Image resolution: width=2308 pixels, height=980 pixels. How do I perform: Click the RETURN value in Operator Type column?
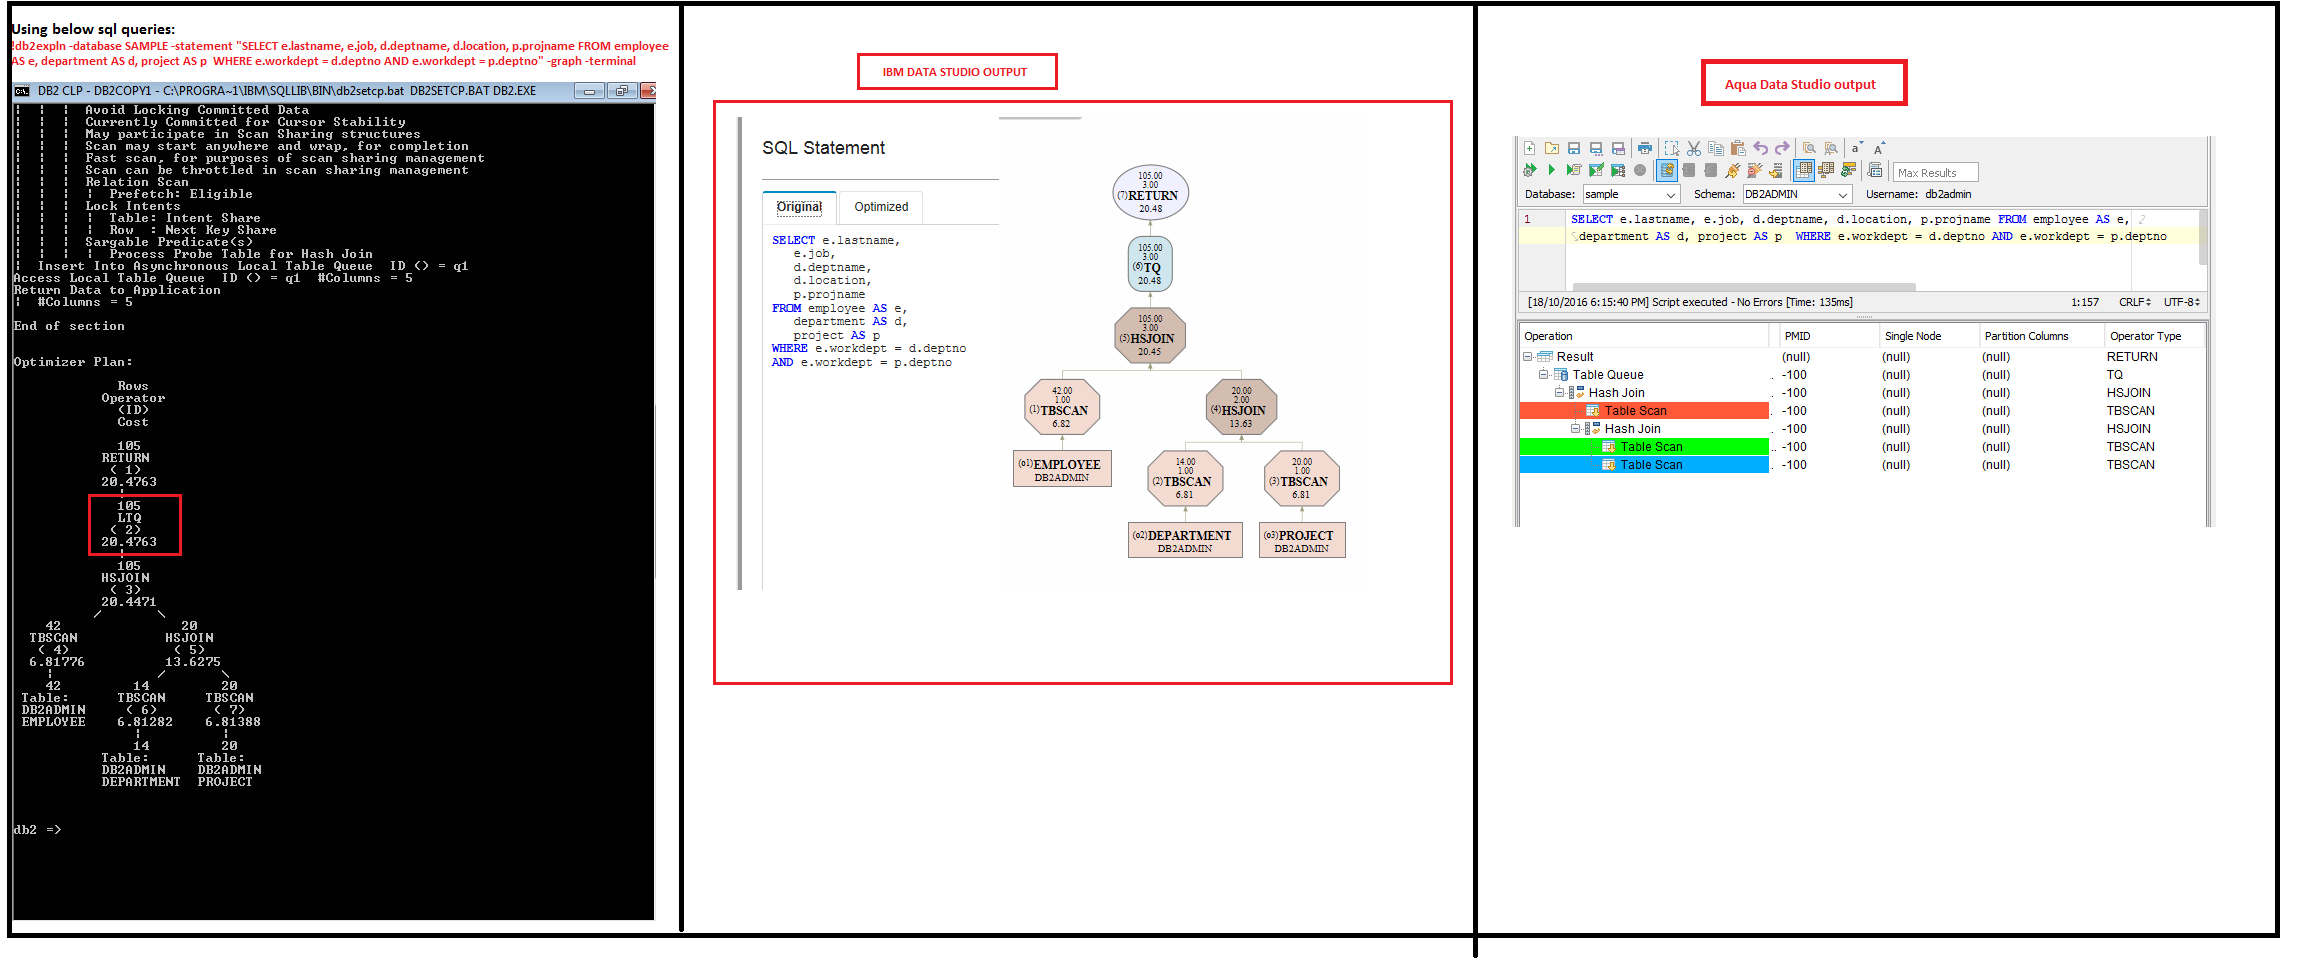(2132, 357)
